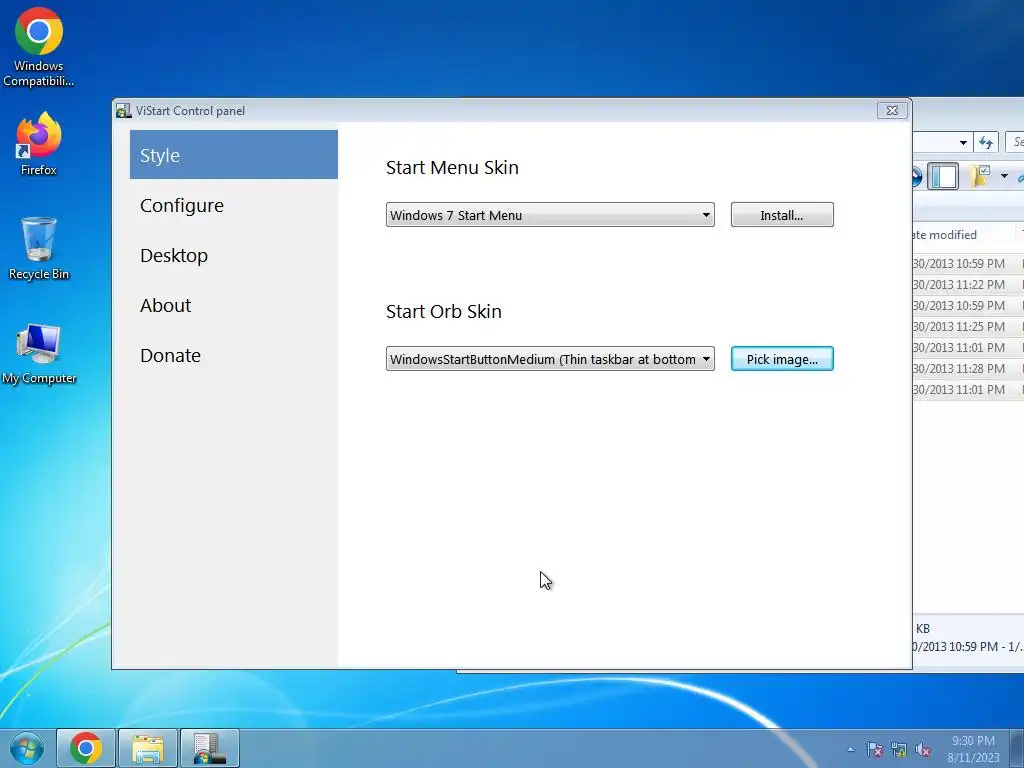
Task: Click Show desktop strip on taskbar
Action: 1017,748
